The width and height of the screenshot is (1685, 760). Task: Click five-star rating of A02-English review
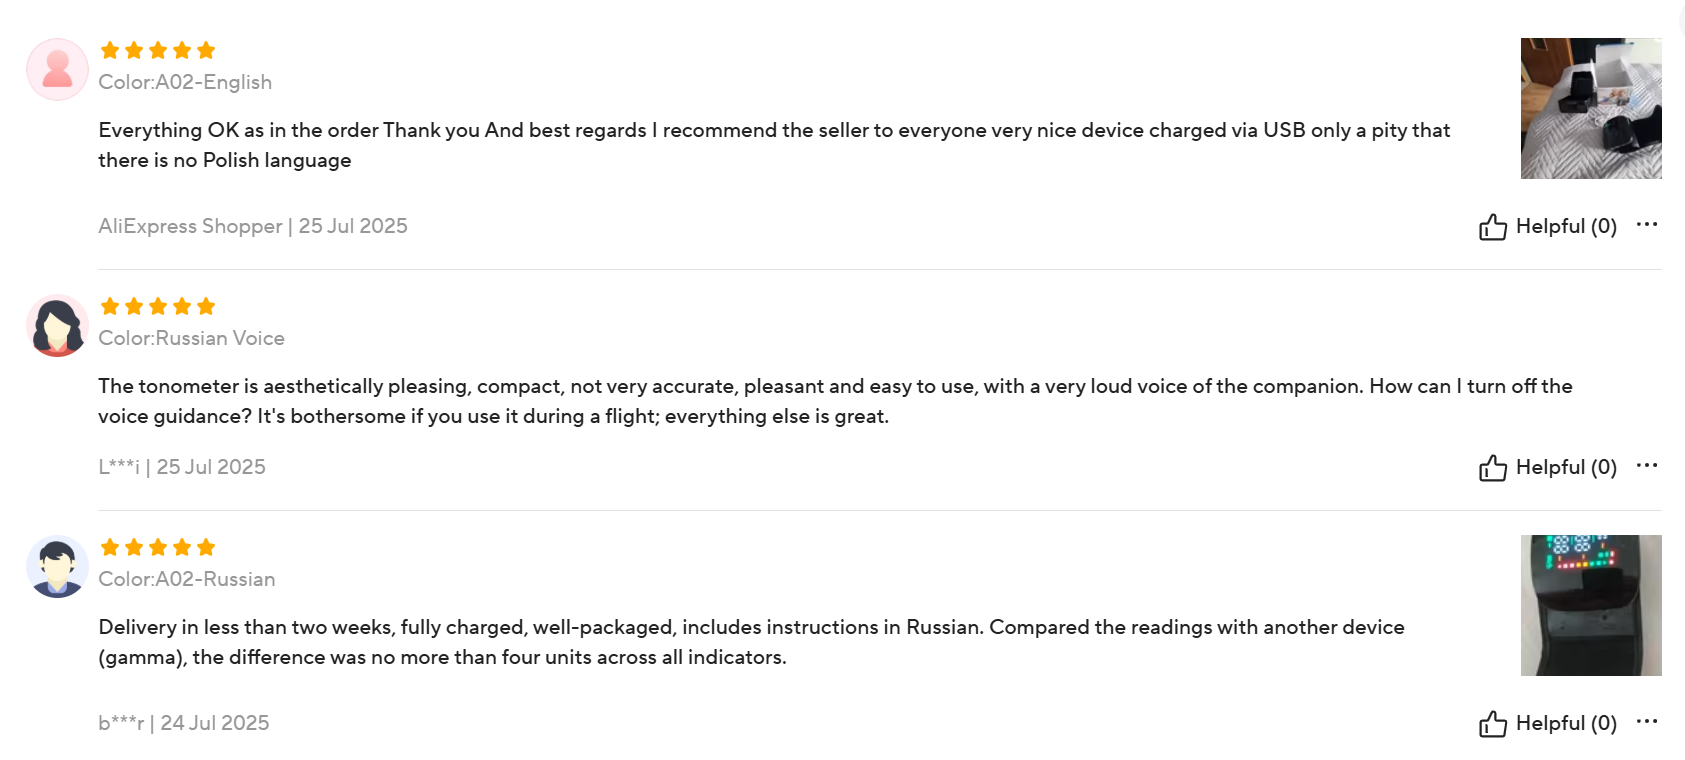pyautogui.click(x=158, y=50)
